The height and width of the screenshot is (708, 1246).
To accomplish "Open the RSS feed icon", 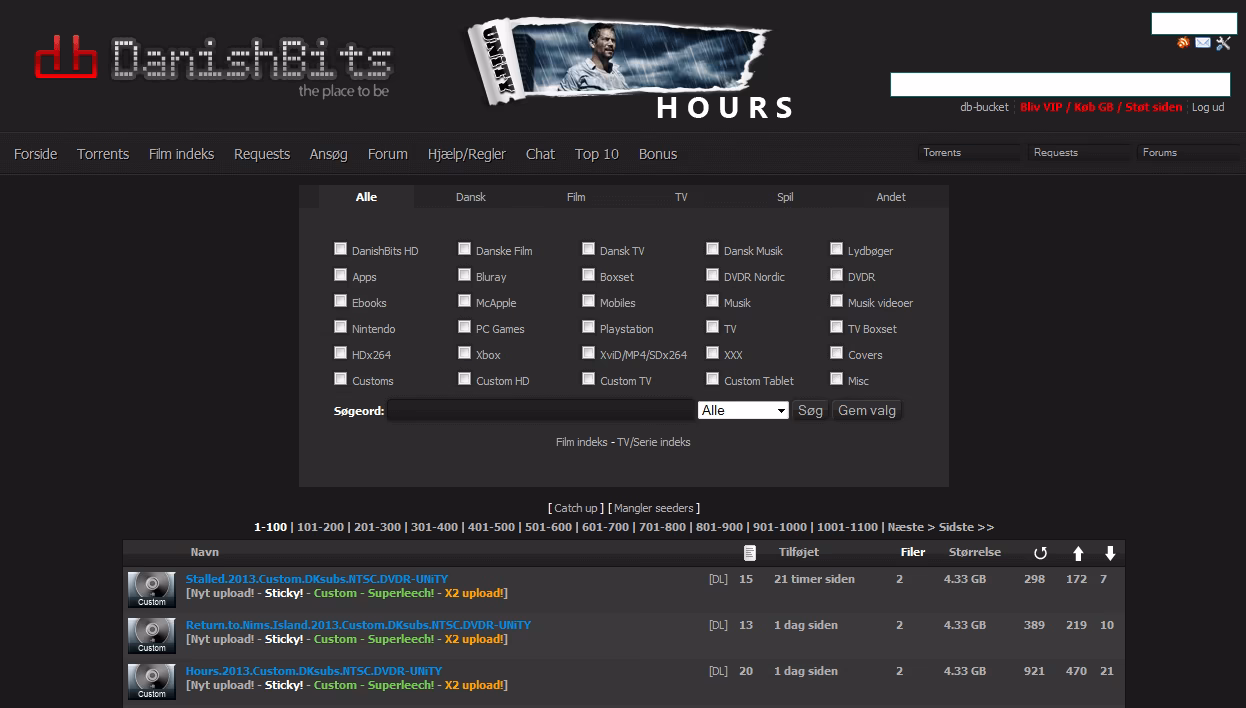I will (x=1184, y=43).
